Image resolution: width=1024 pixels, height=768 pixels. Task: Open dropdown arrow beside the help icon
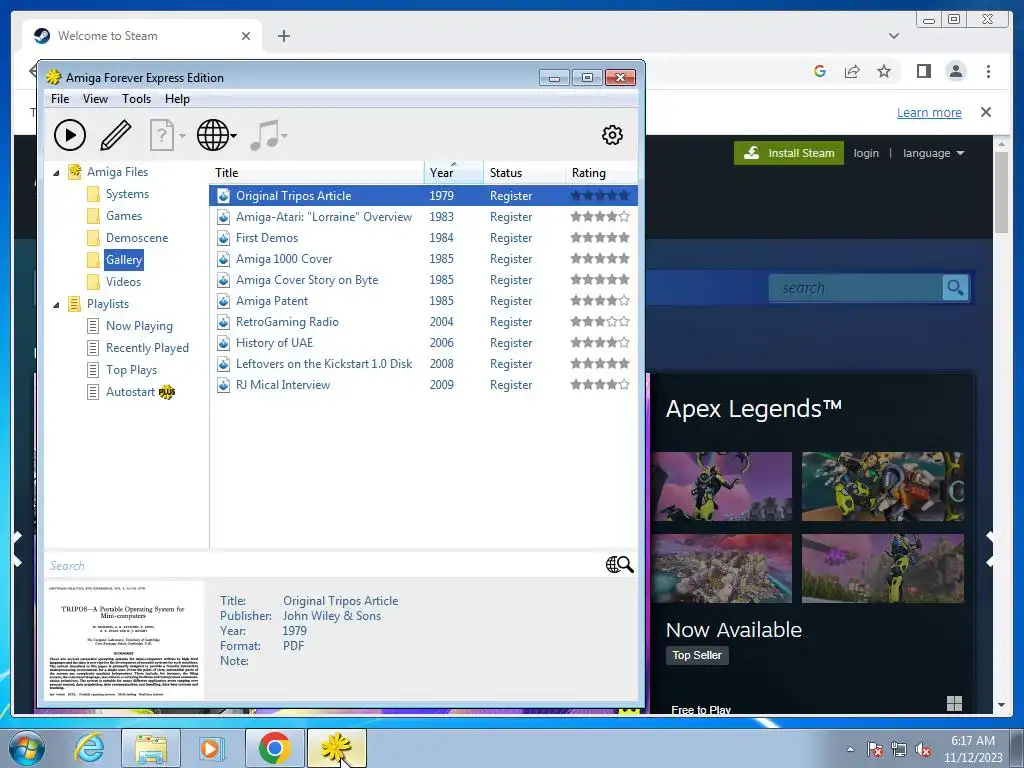pyautogui.click(x=182, y=136)
